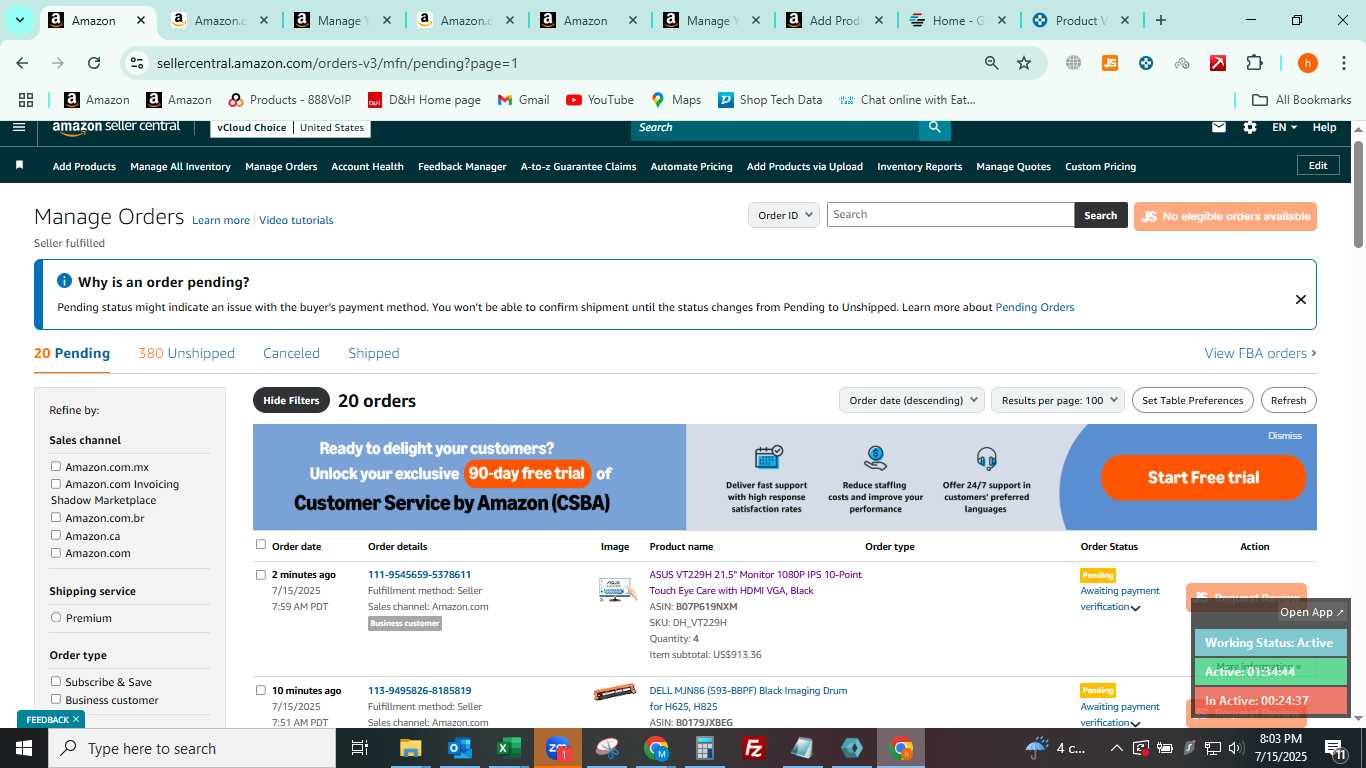
Task: Open Automate Pricing in the nav bar
Action: 691,166
